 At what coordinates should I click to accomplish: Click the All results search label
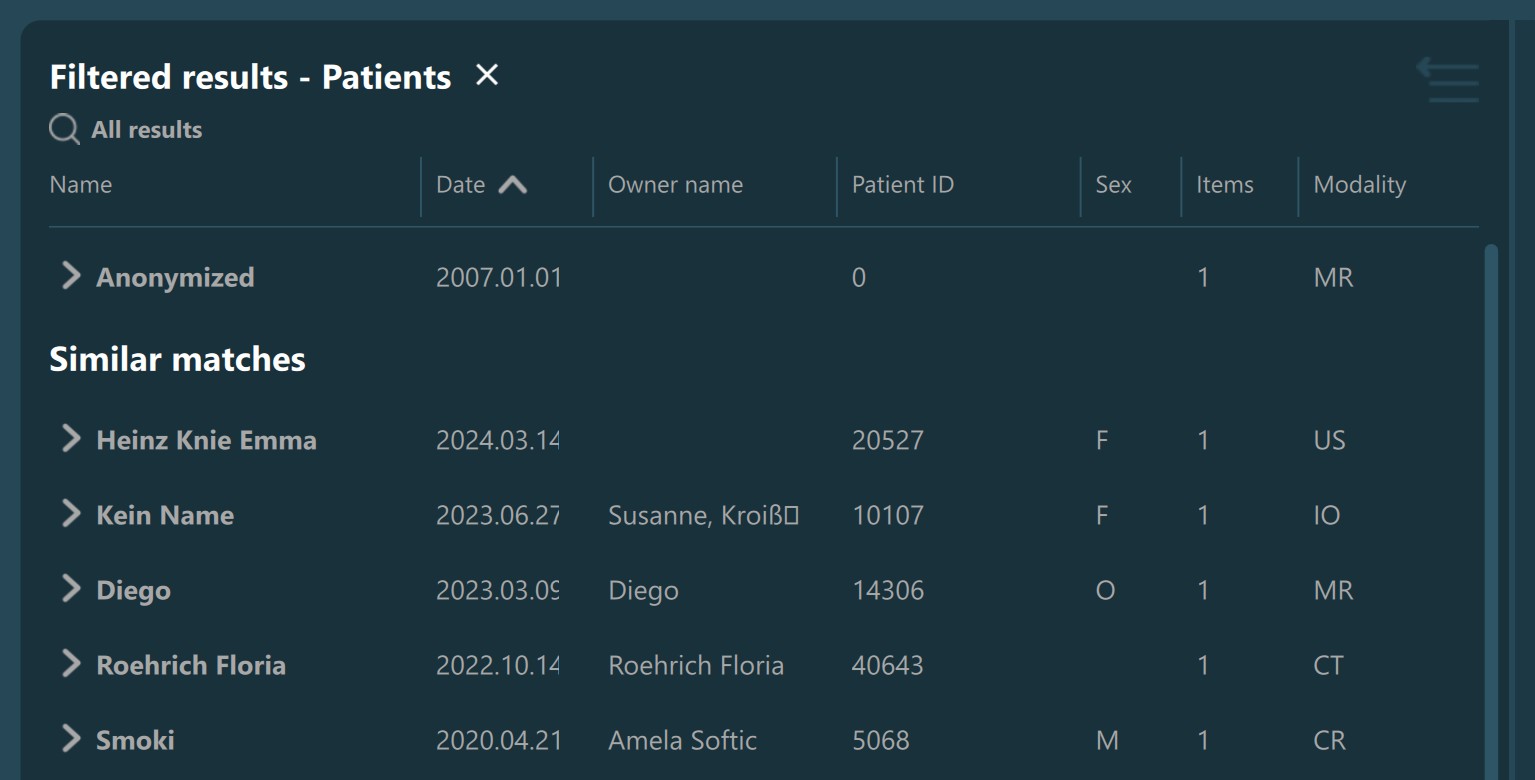146,130
